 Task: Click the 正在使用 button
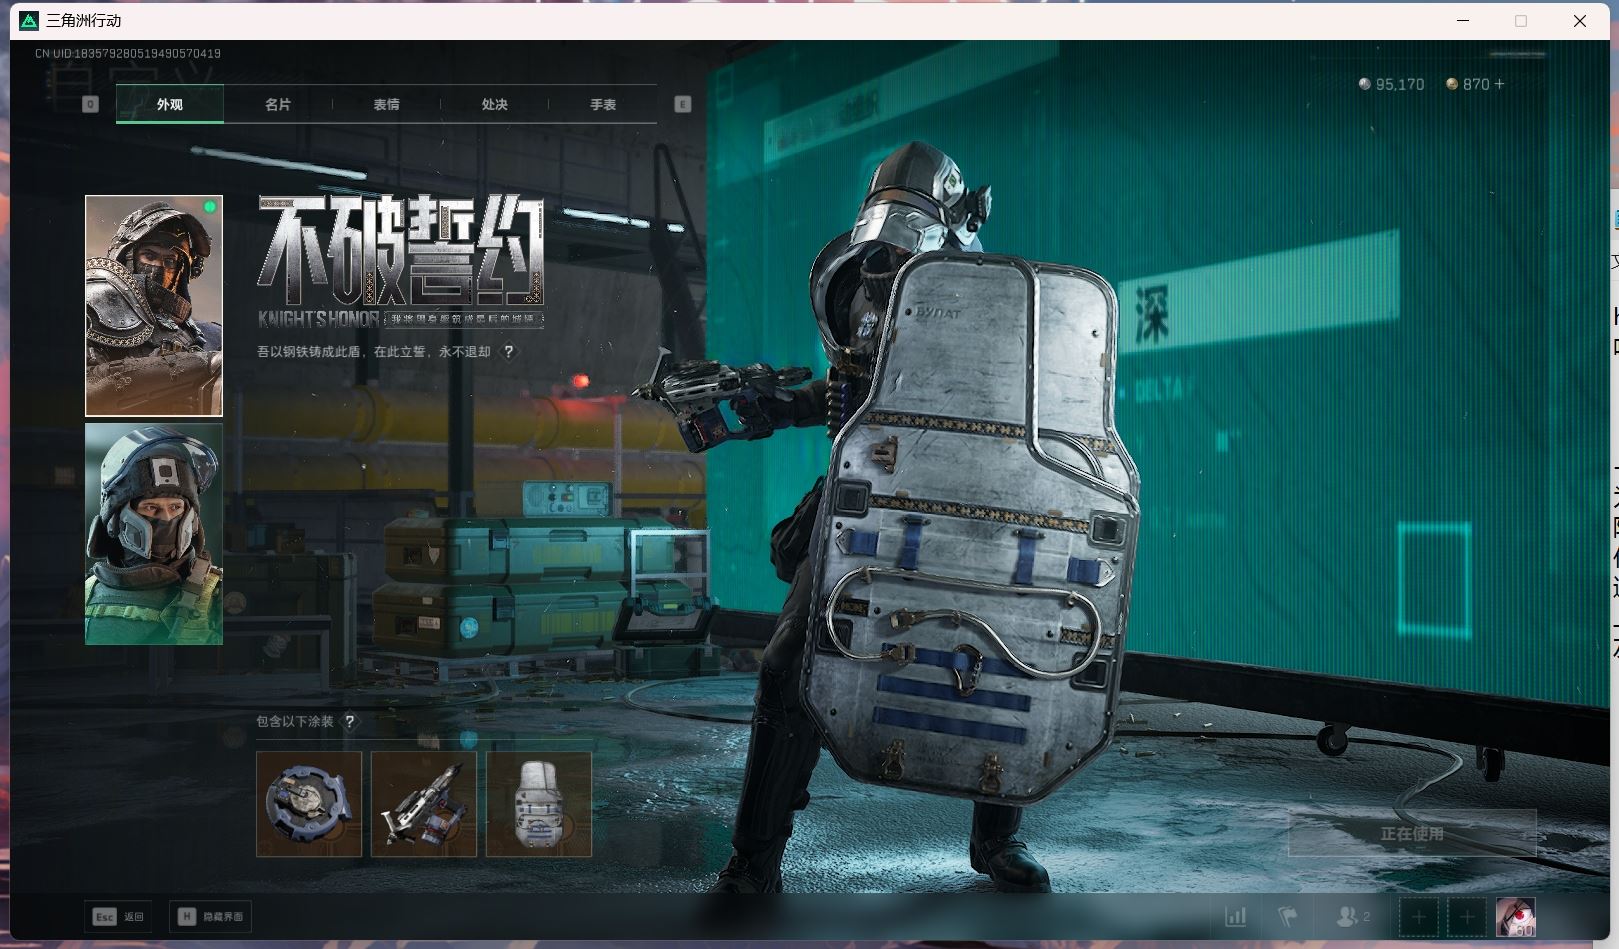(1411, 833)
